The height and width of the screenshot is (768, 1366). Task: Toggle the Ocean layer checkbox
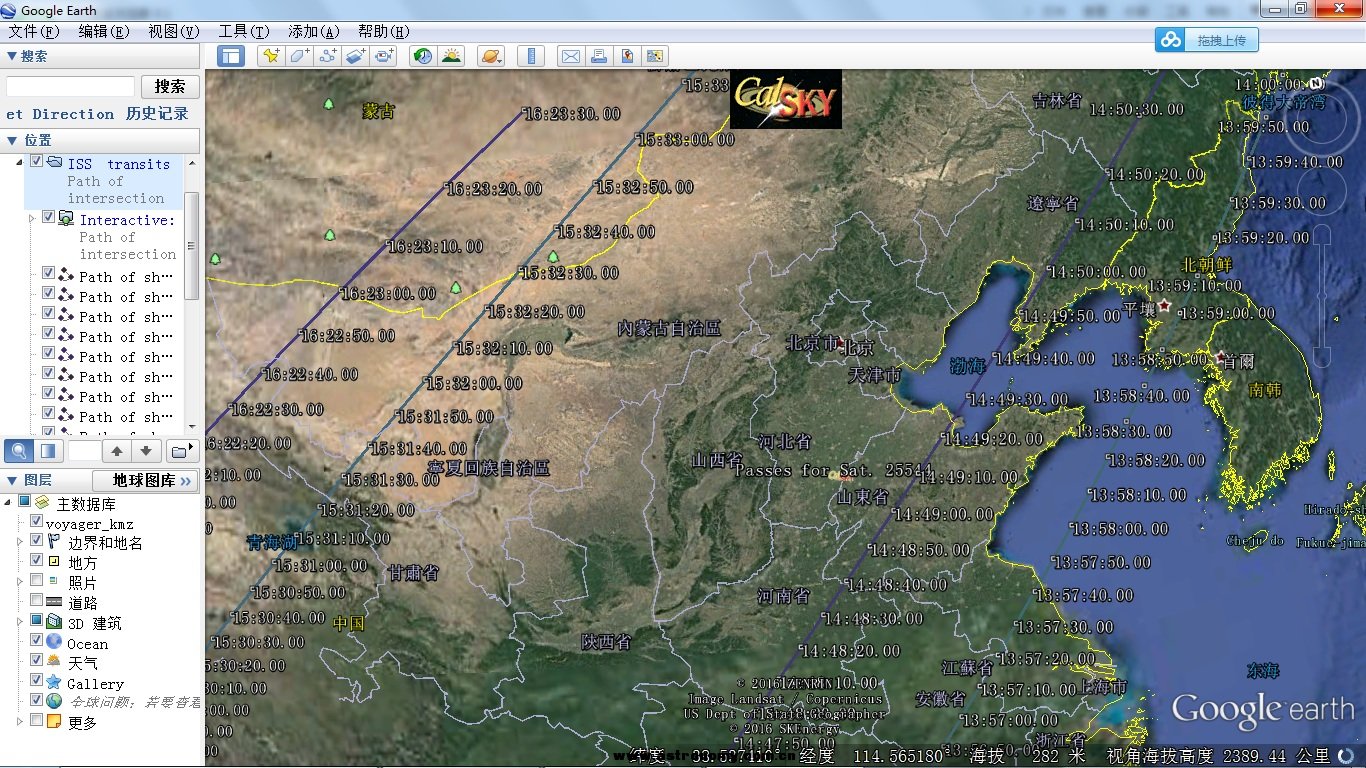point(37,640)
